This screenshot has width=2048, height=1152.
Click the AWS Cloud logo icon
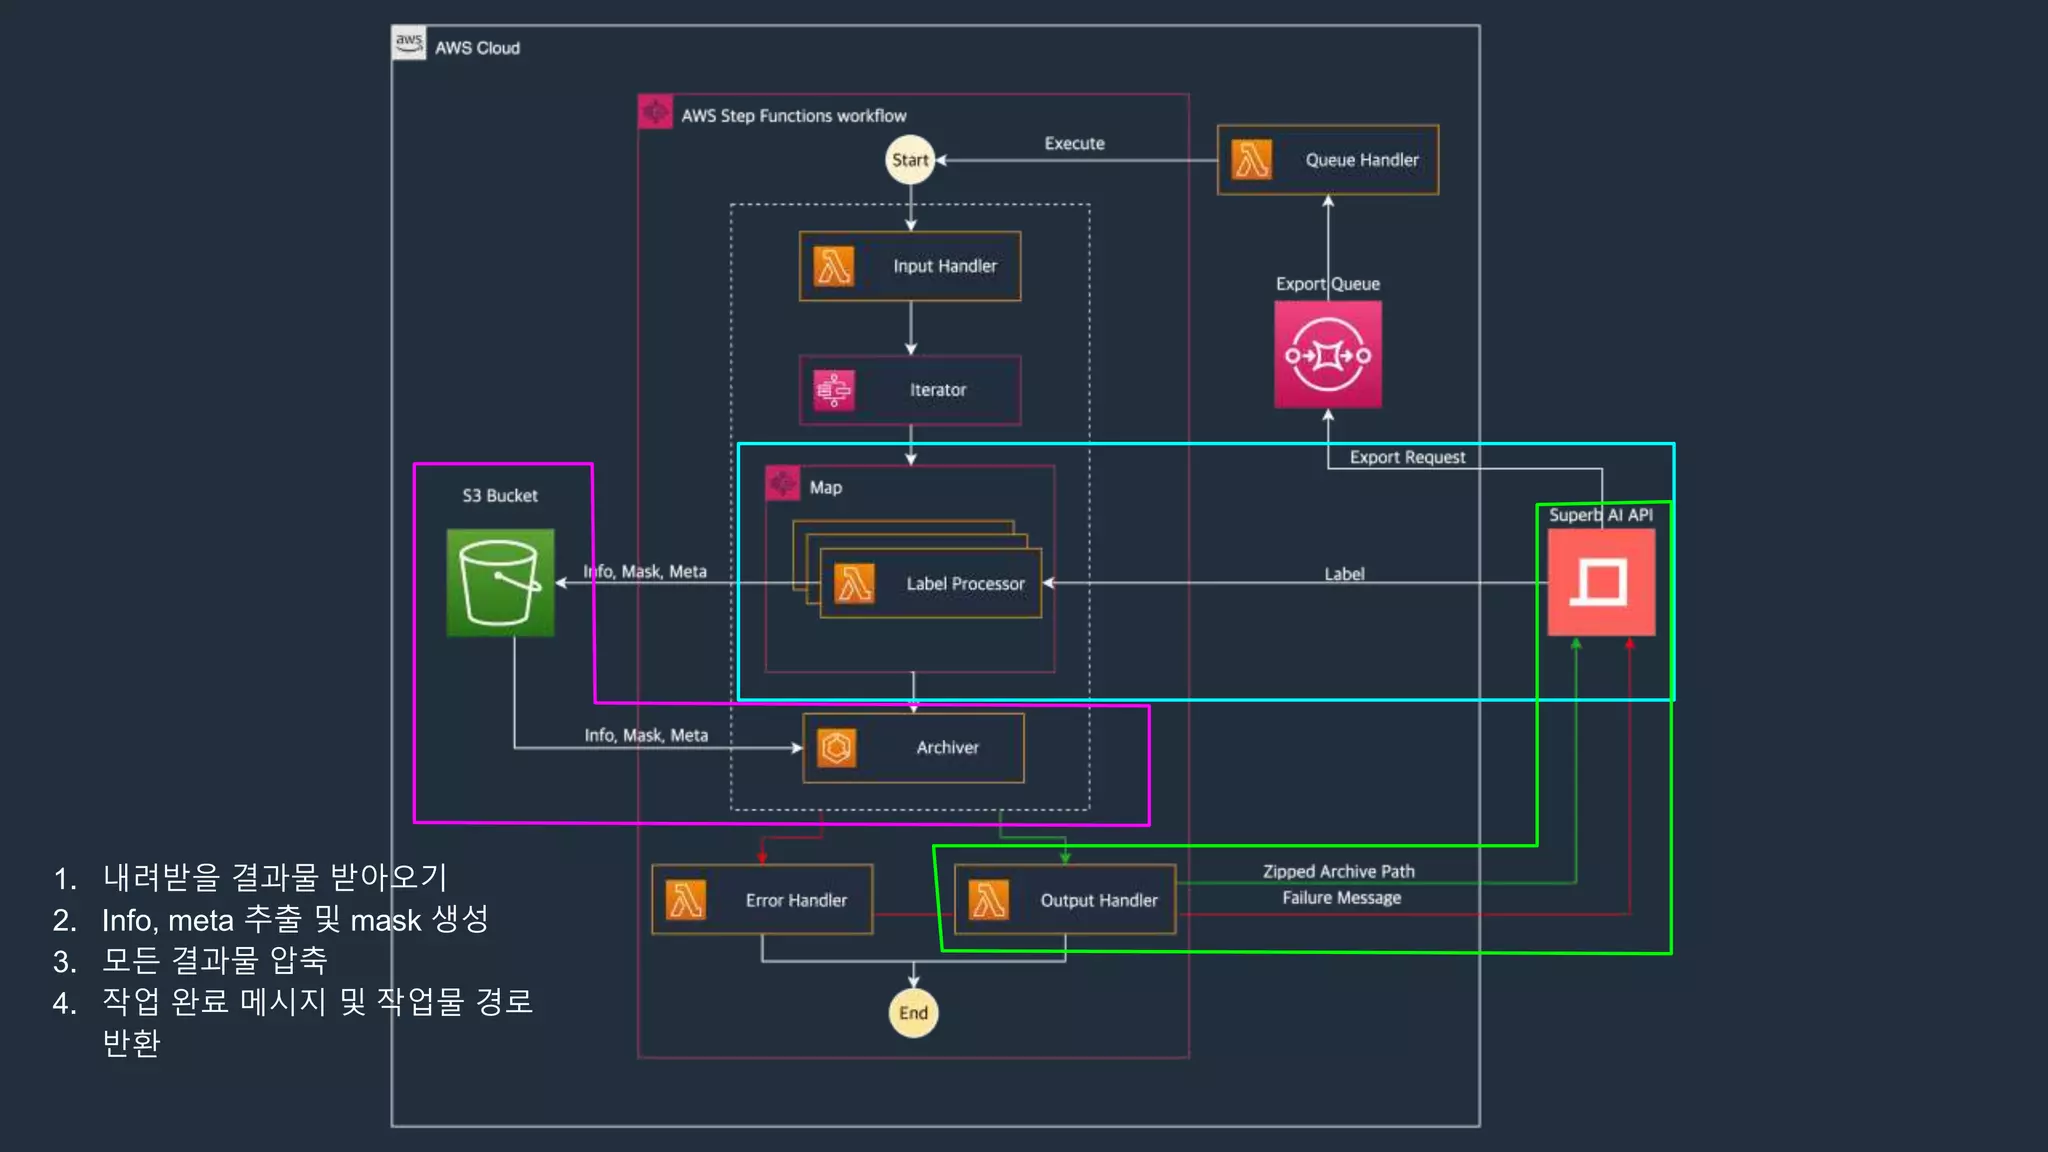pyautogui.click(x=409, y=44)
